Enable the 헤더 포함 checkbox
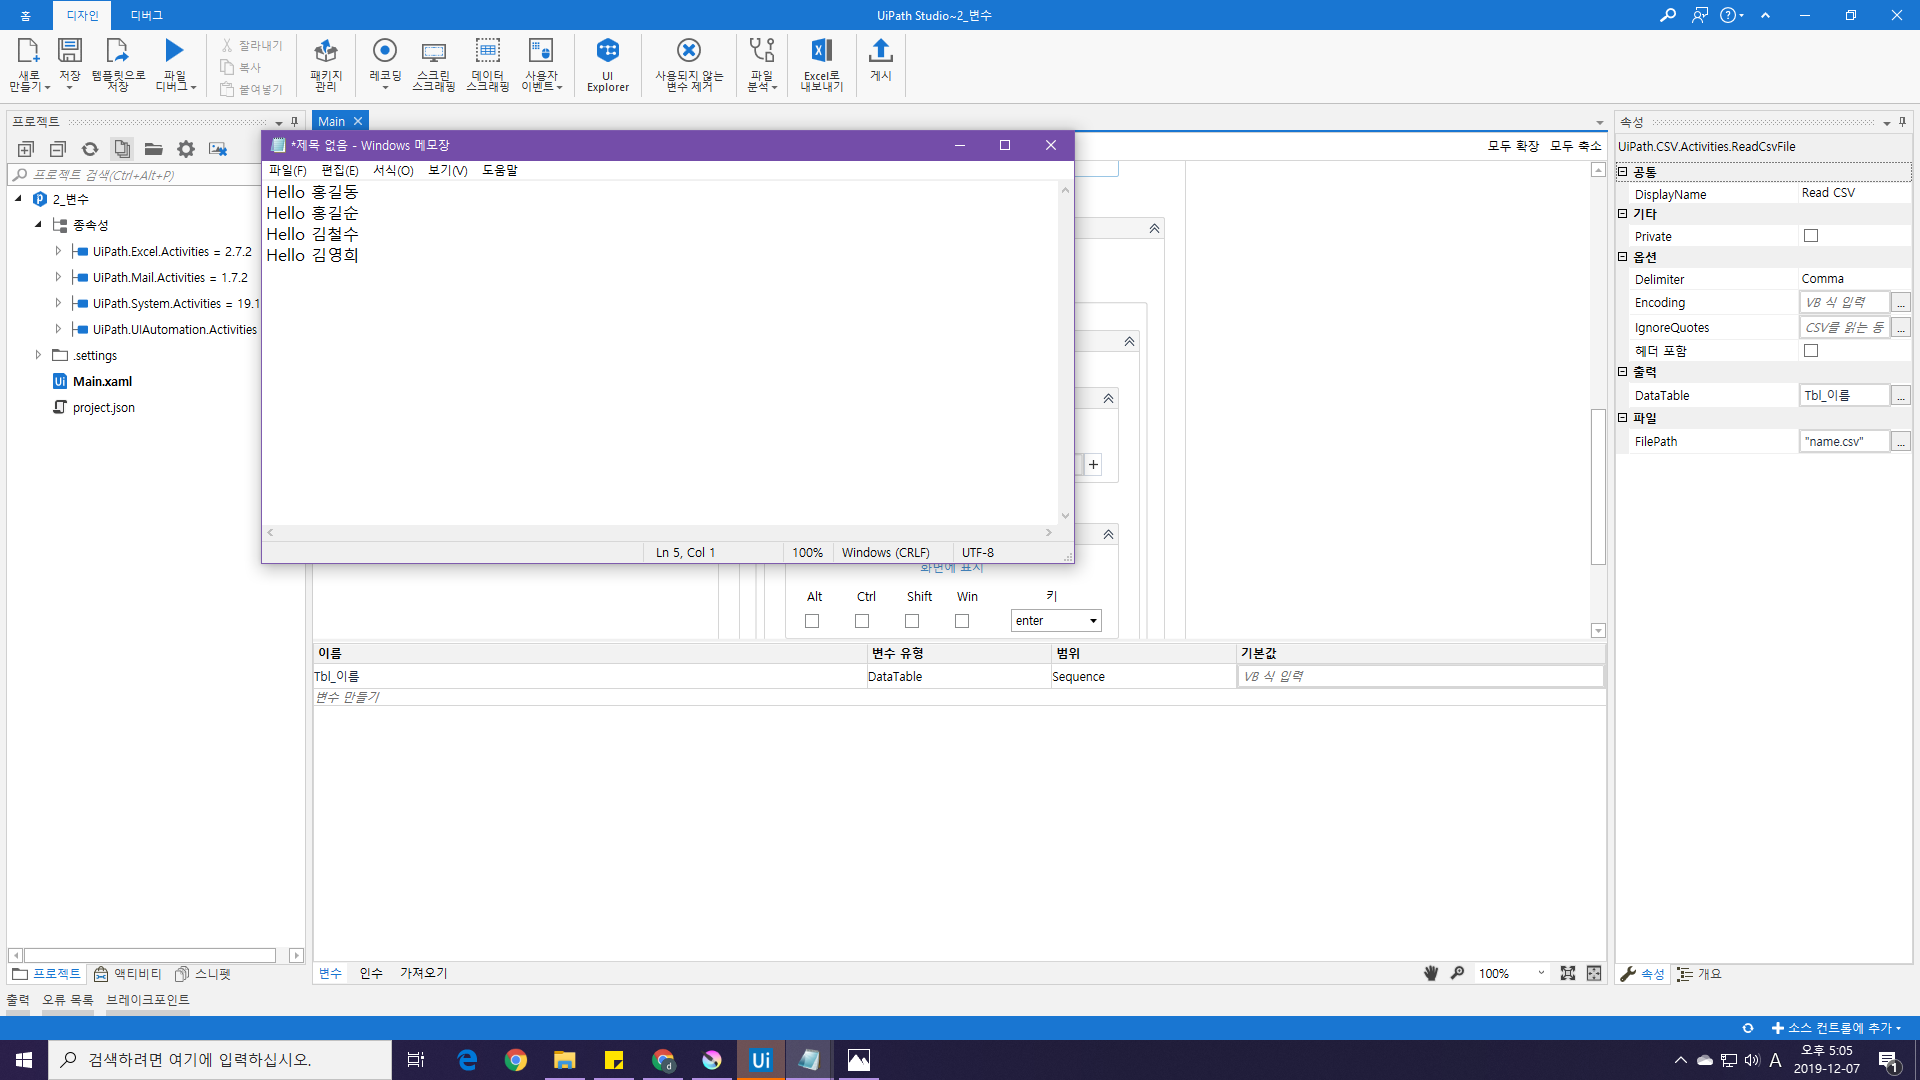1920x1080 pixels. click(1810, 351)
